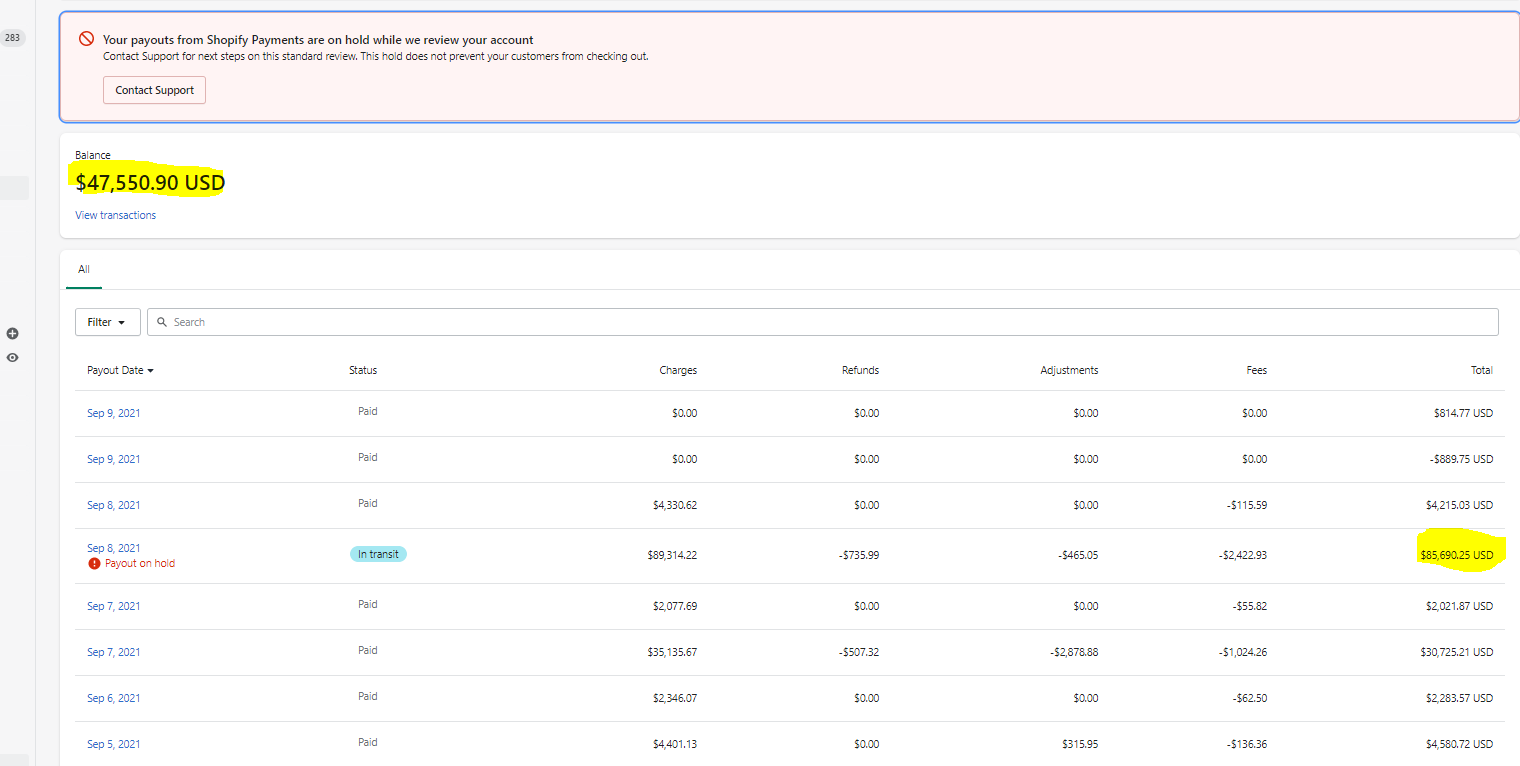Click the In transit status badge
The height and width of the screenshot is (766, 1520).
point(378,554)
